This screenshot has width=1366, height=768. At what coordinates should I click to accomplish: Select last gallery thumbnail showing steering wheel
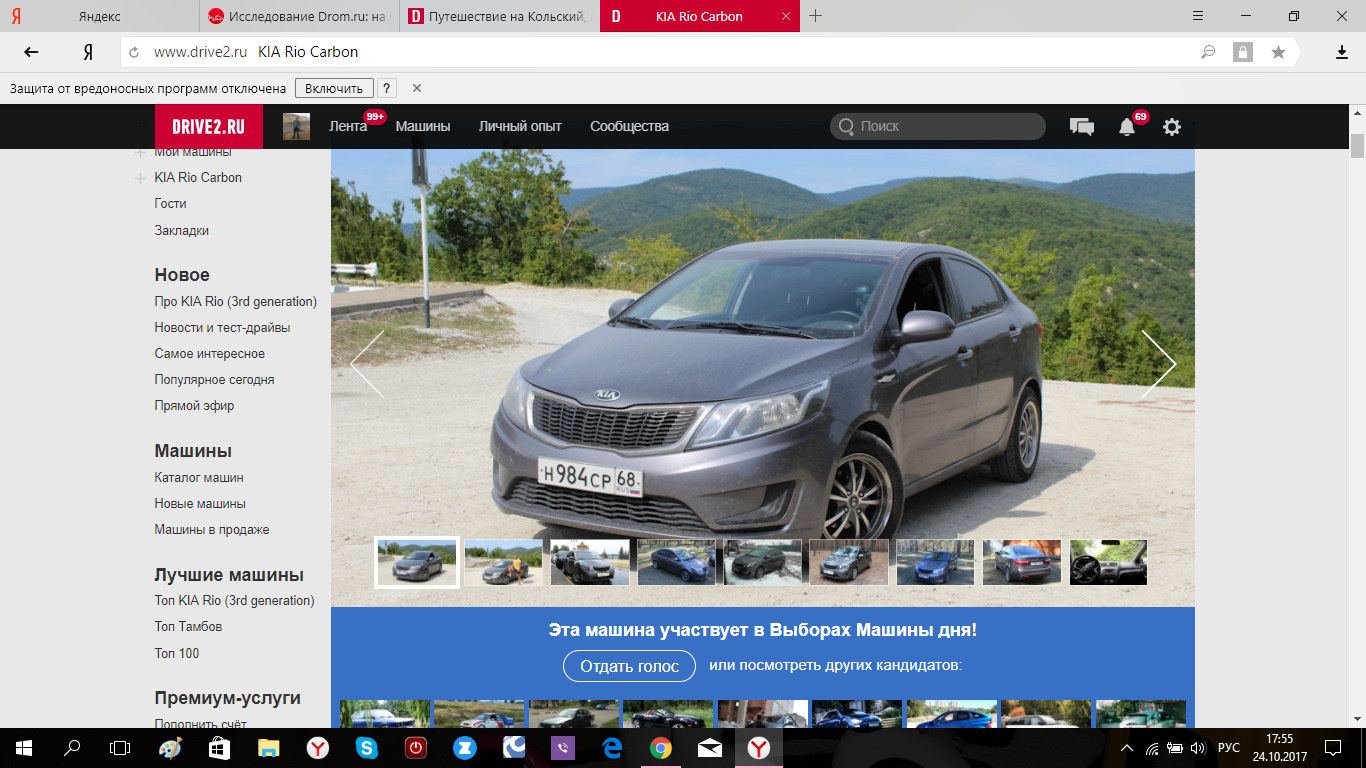pos(1108,562)
